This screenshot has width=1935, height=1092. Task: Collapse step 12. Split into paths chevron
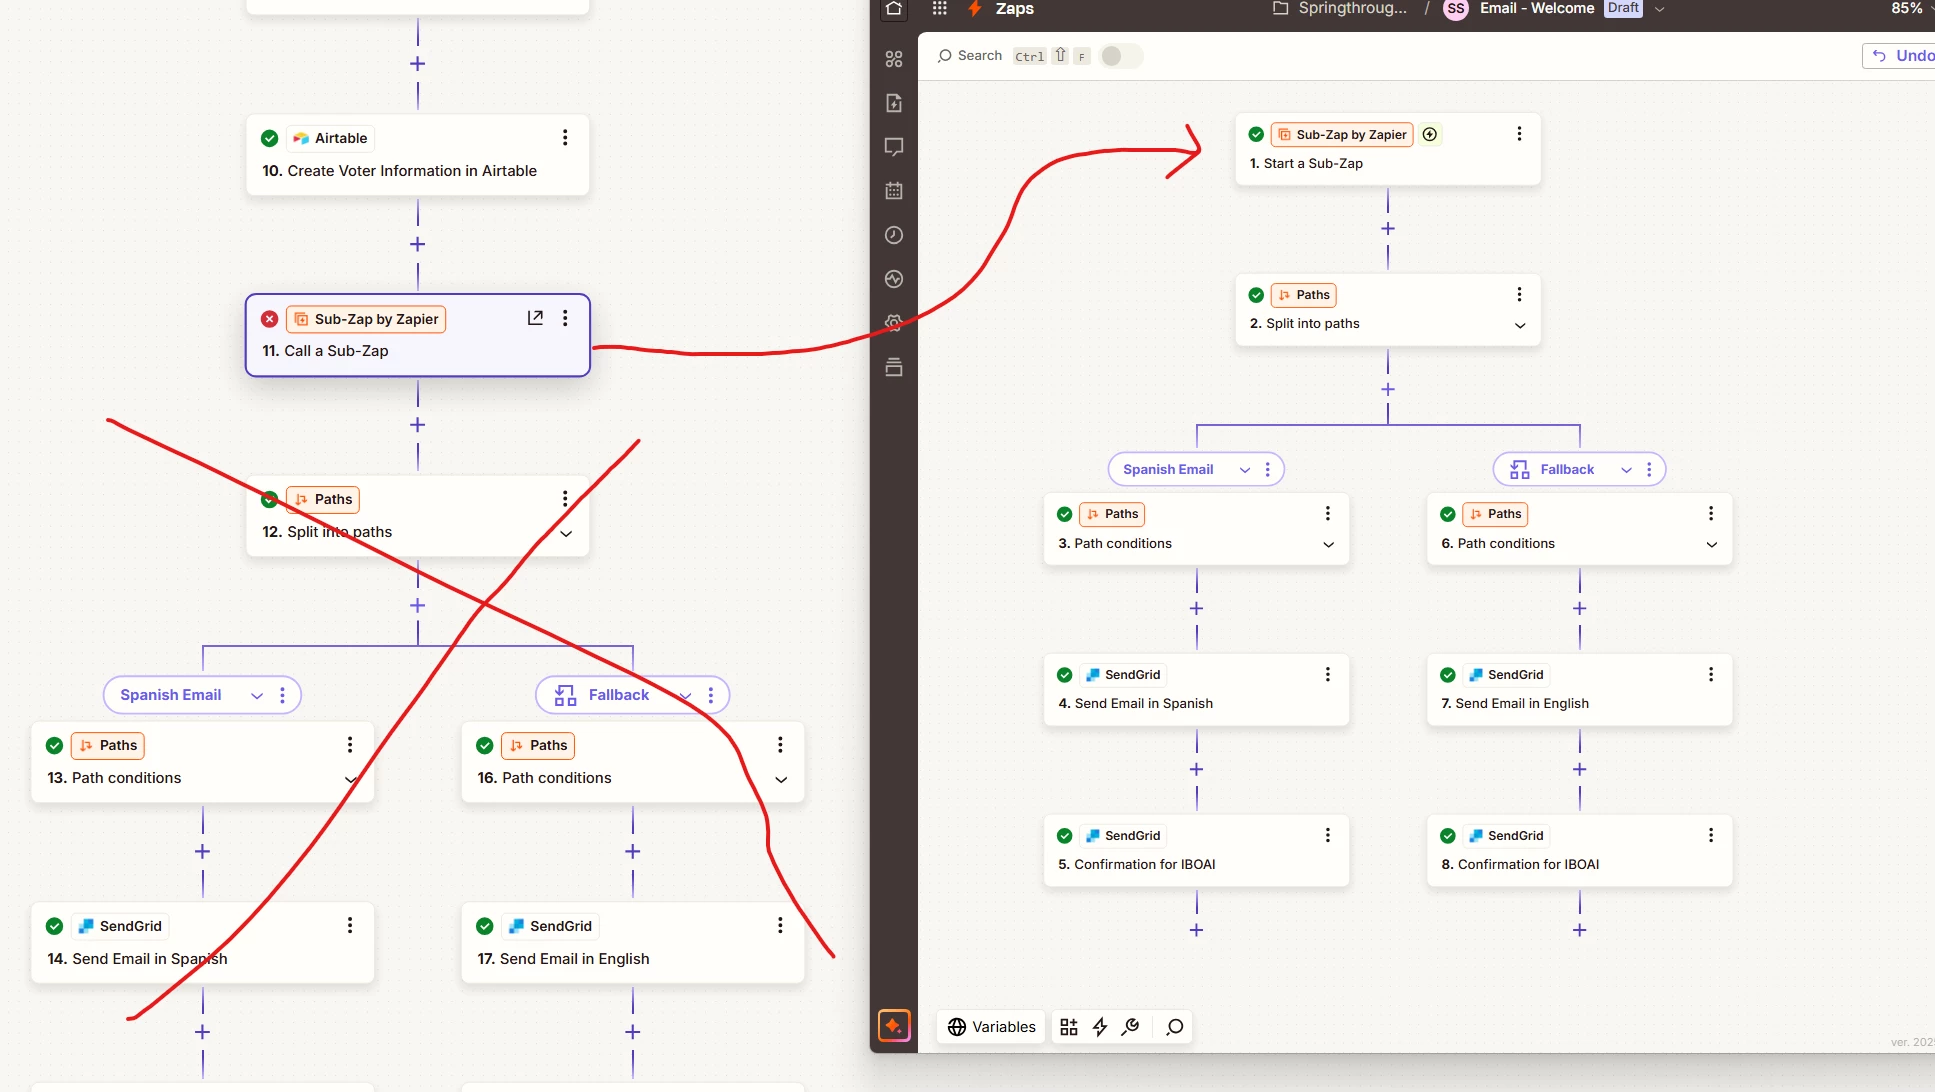click(x=566, y=534)
